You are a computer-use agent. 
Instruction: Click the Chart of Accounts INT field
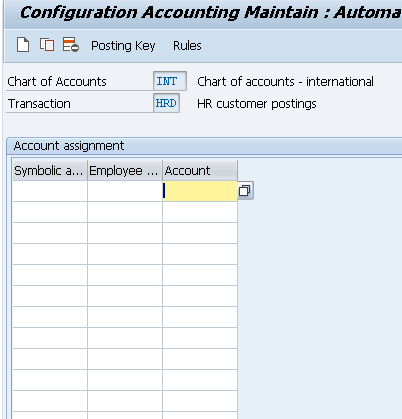click(170, 81)
